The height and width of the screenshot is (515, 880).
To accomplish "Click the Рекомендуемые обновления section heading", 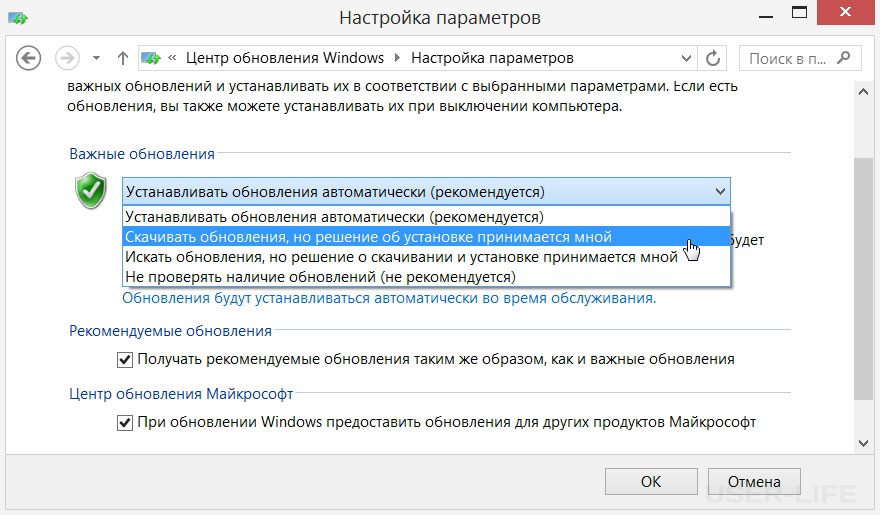I will (170, 331).
